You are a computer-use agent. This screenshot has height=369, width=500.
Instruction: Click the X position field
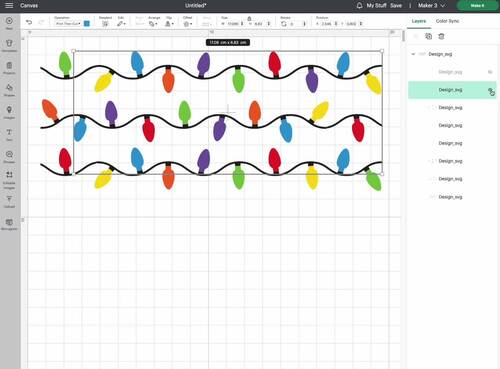pyautogui.click(x=327, y=24)
